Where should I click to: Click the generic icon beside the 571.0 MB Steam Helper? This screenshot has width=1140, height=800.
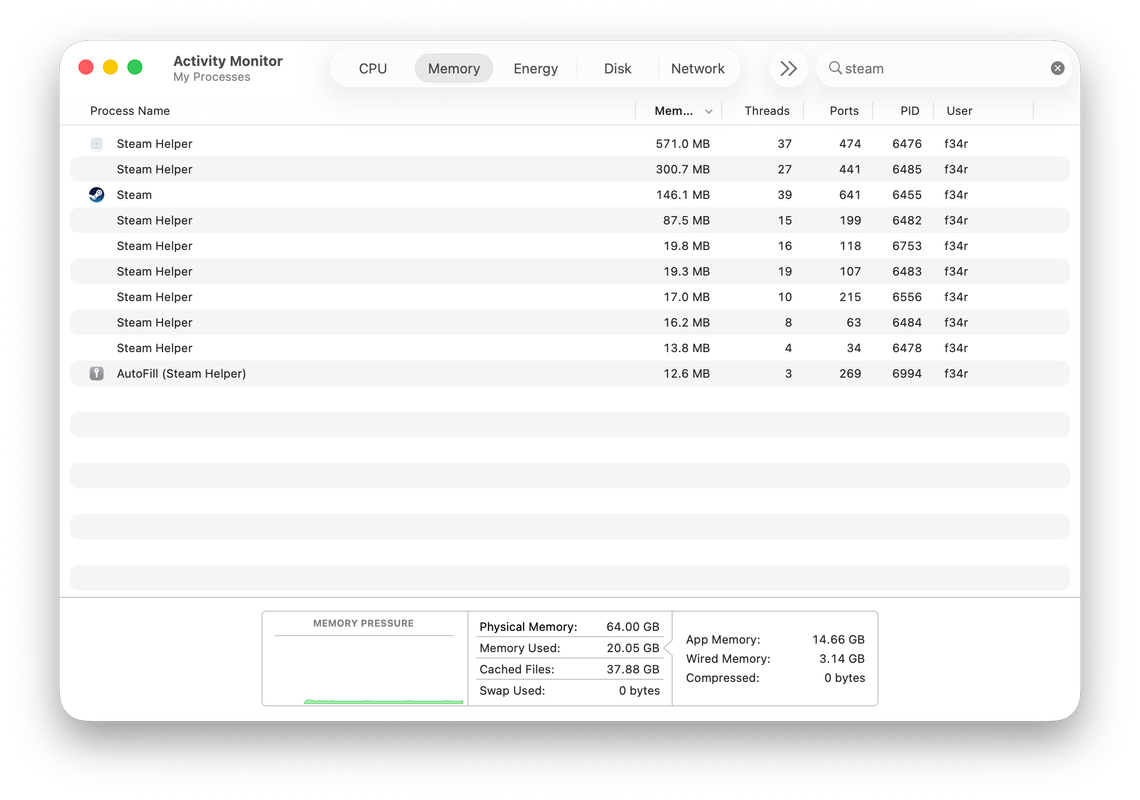click(97, 144)
